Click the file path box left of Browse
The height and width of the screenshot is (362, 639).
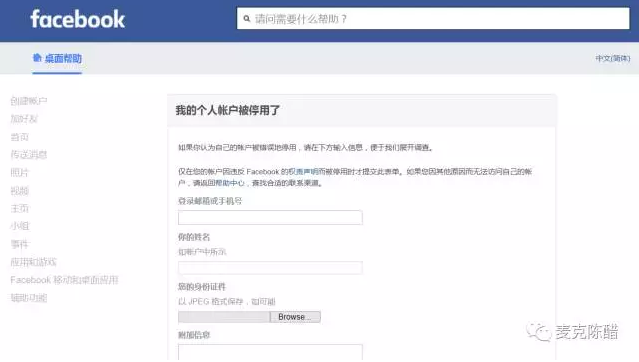tap(224, 317)
